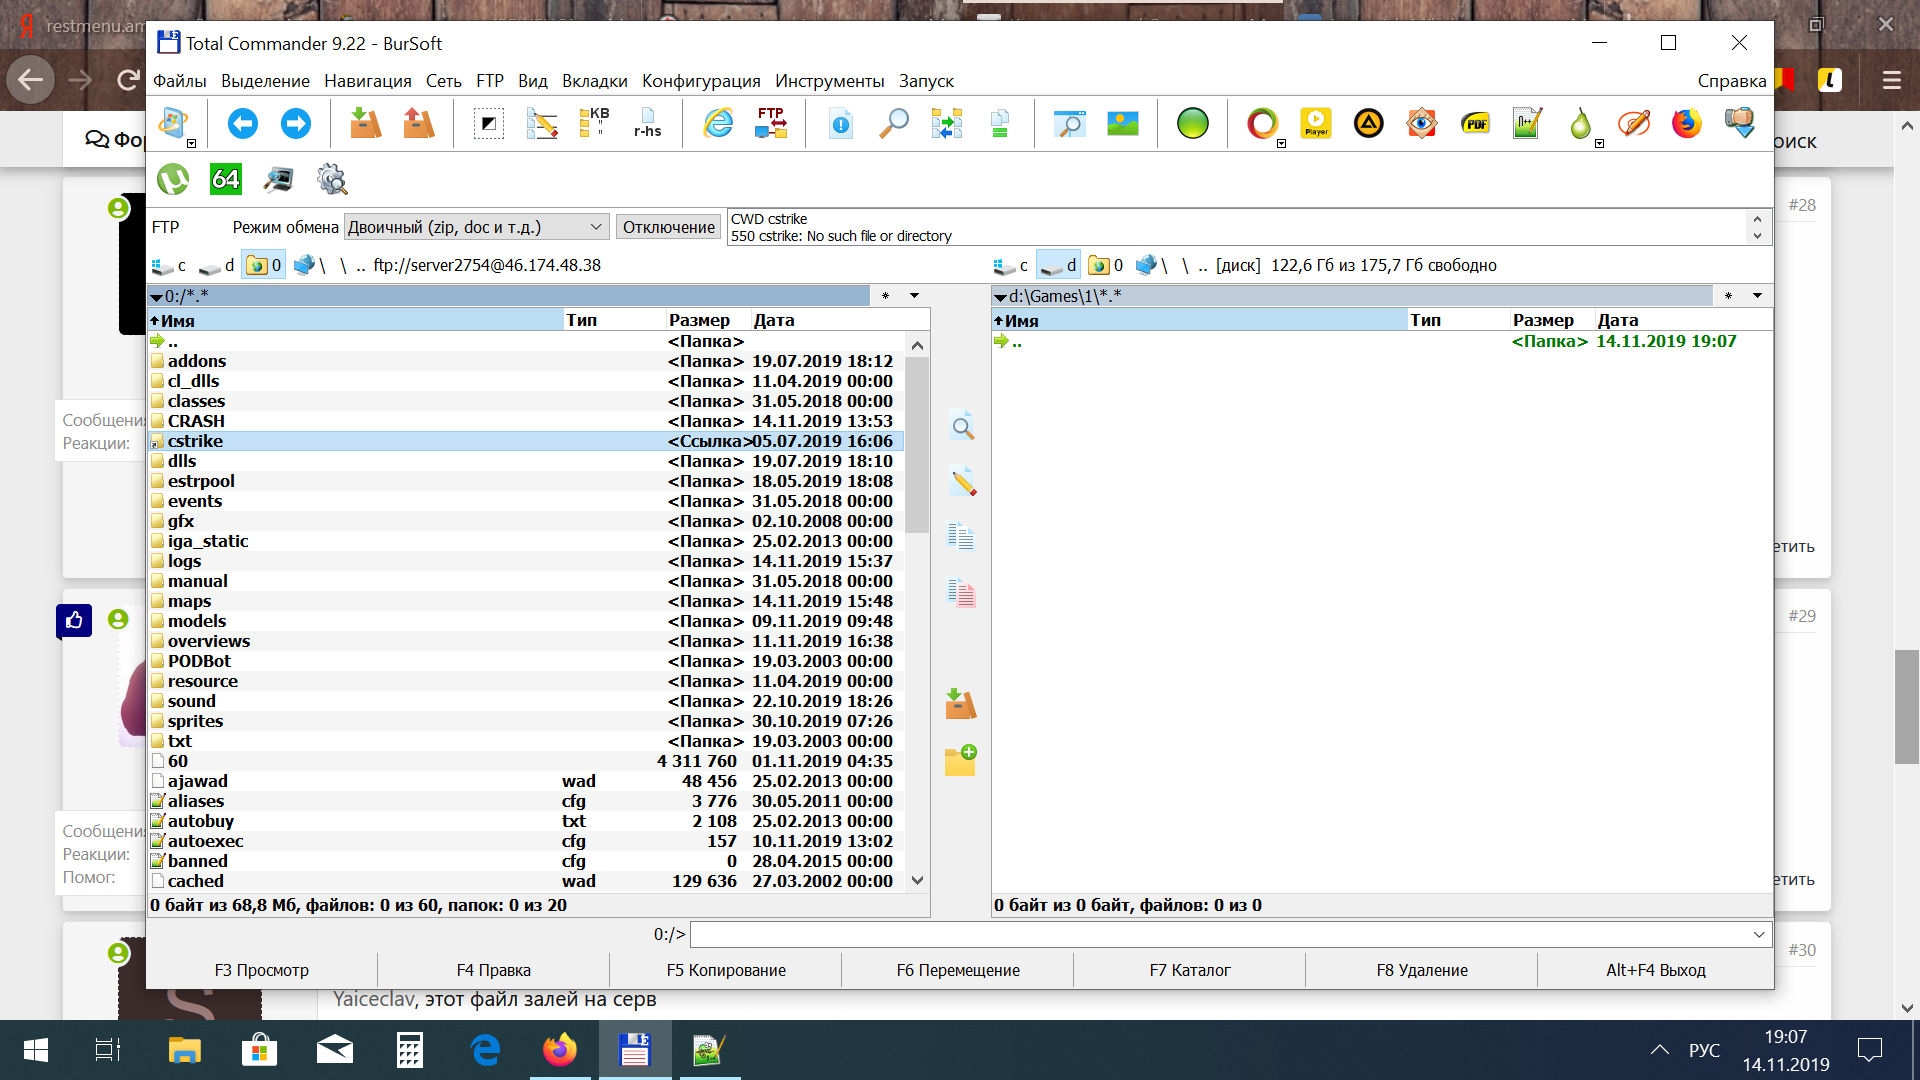The width and height of the screenshot is (1920, 1080).
Task: Click the FTP connect toolbar icon
Action: tap(771, 124)
